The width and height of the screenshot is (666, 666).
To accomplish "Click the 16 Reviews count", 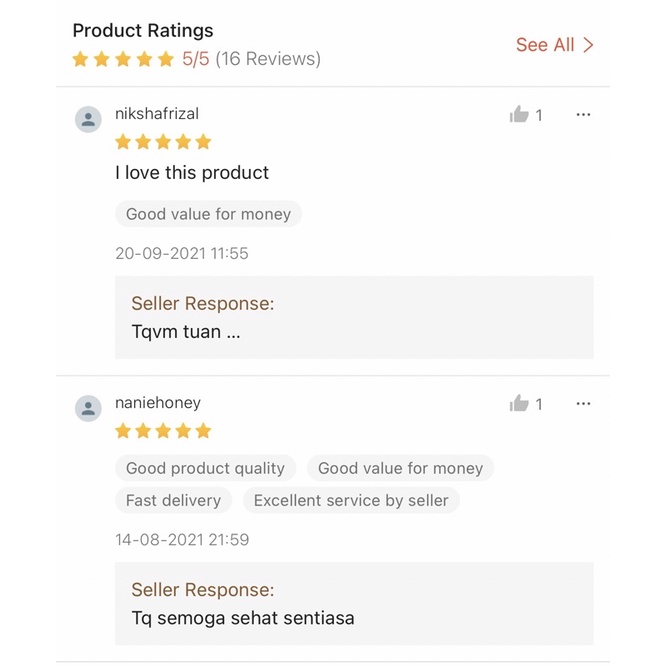I will pos(268,59).
